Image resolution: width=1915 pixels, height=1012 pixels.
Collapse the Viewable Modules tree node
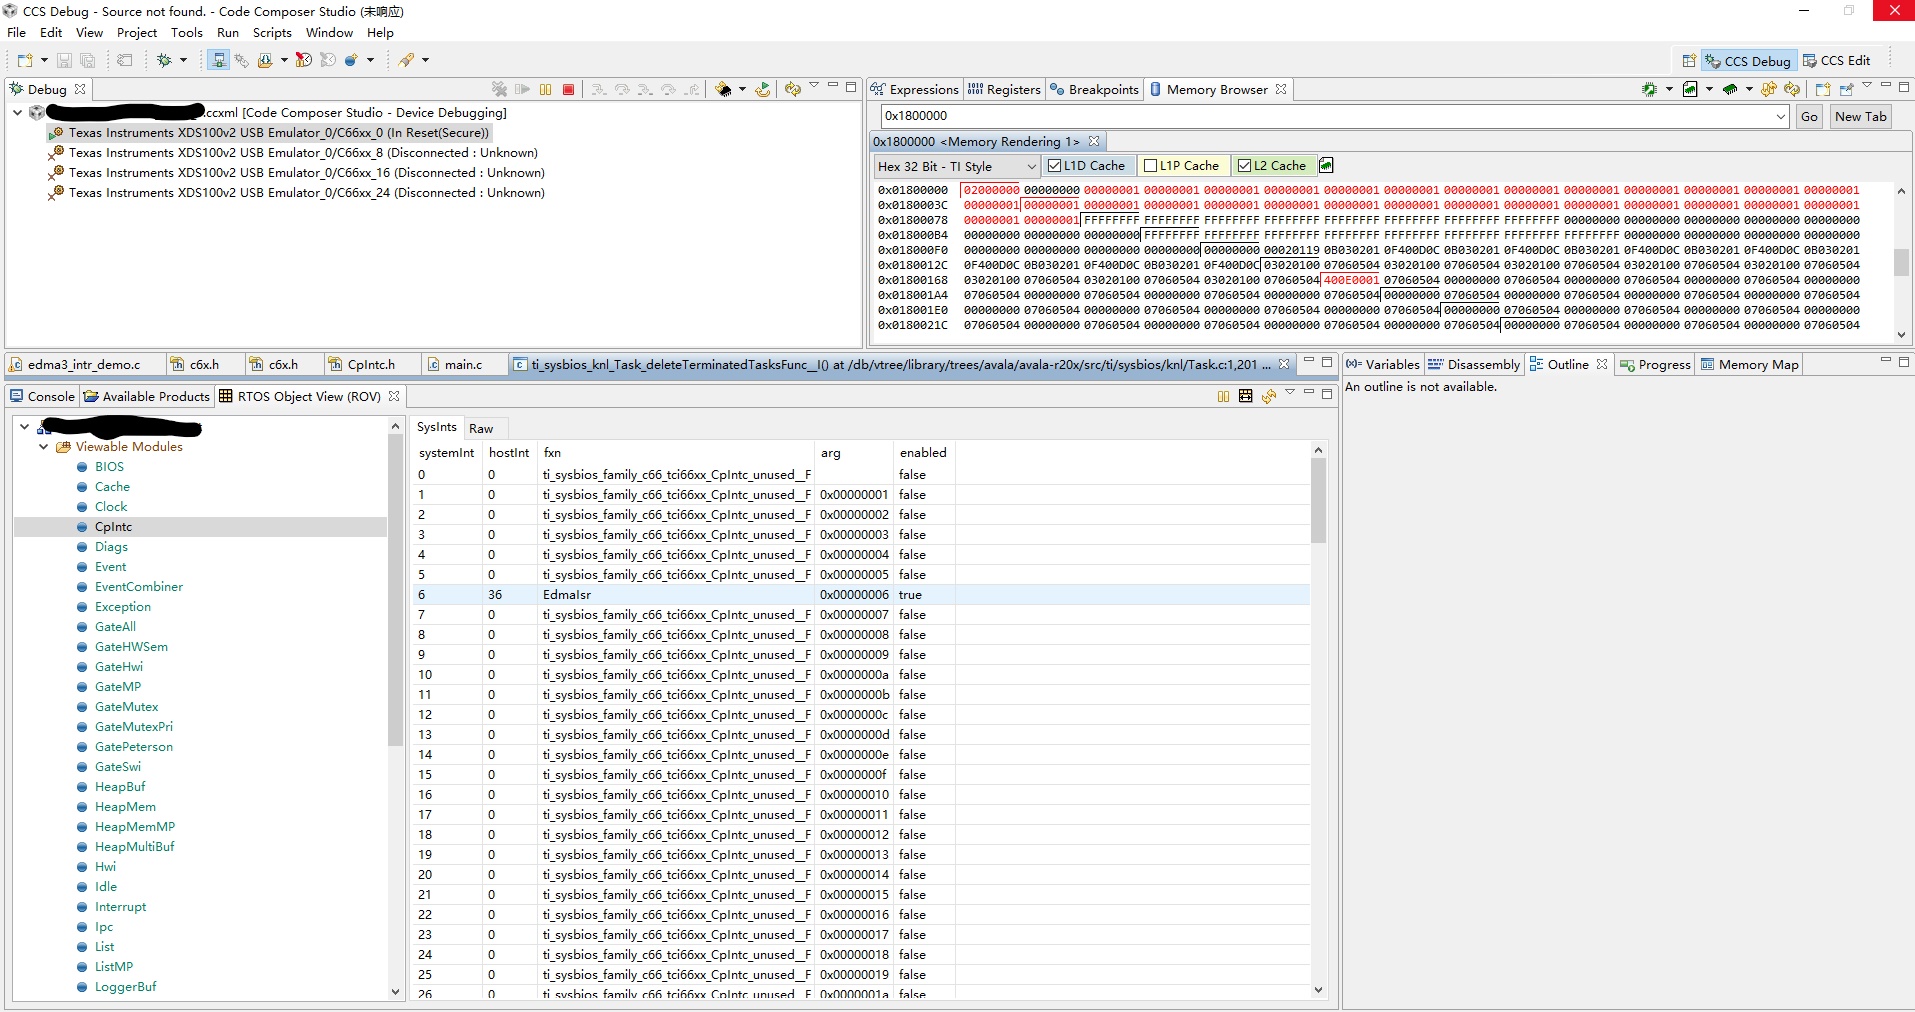(43, 447)
